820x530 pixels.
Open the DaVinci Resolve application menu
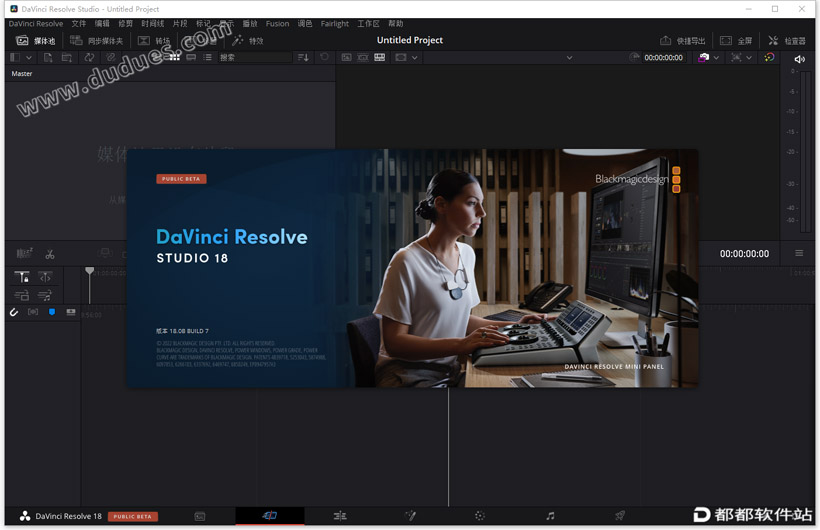pos(36,24)
